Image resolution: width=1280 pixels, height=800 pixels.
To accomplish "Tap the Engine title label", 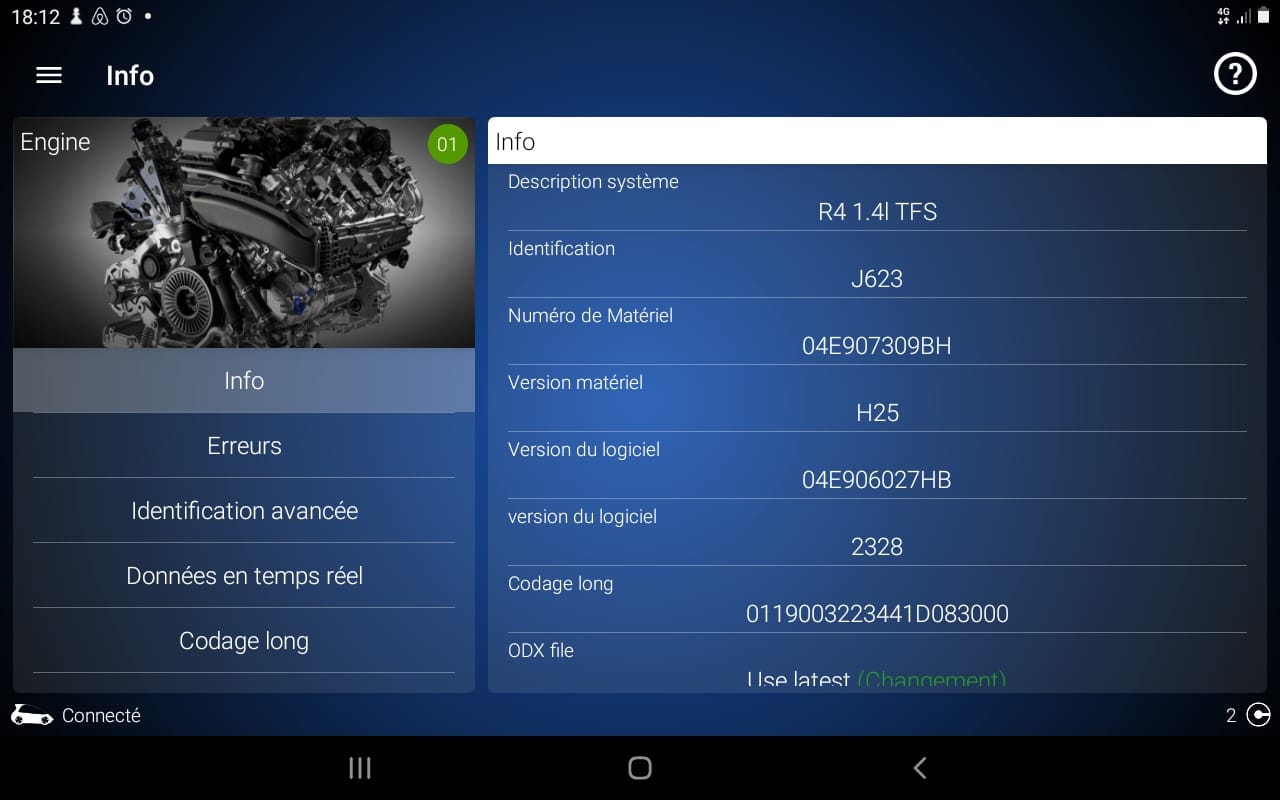I will point(55,142).
